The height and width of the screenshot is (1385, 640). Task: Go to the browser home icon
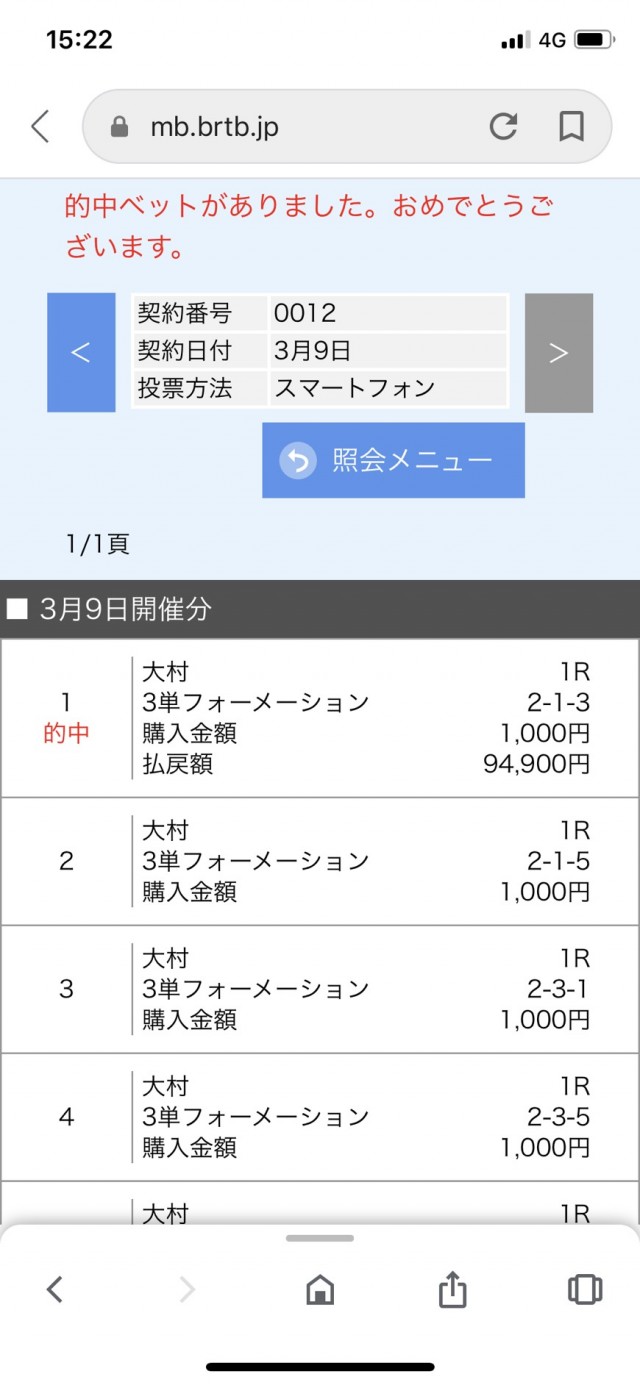coord(319,1290)
